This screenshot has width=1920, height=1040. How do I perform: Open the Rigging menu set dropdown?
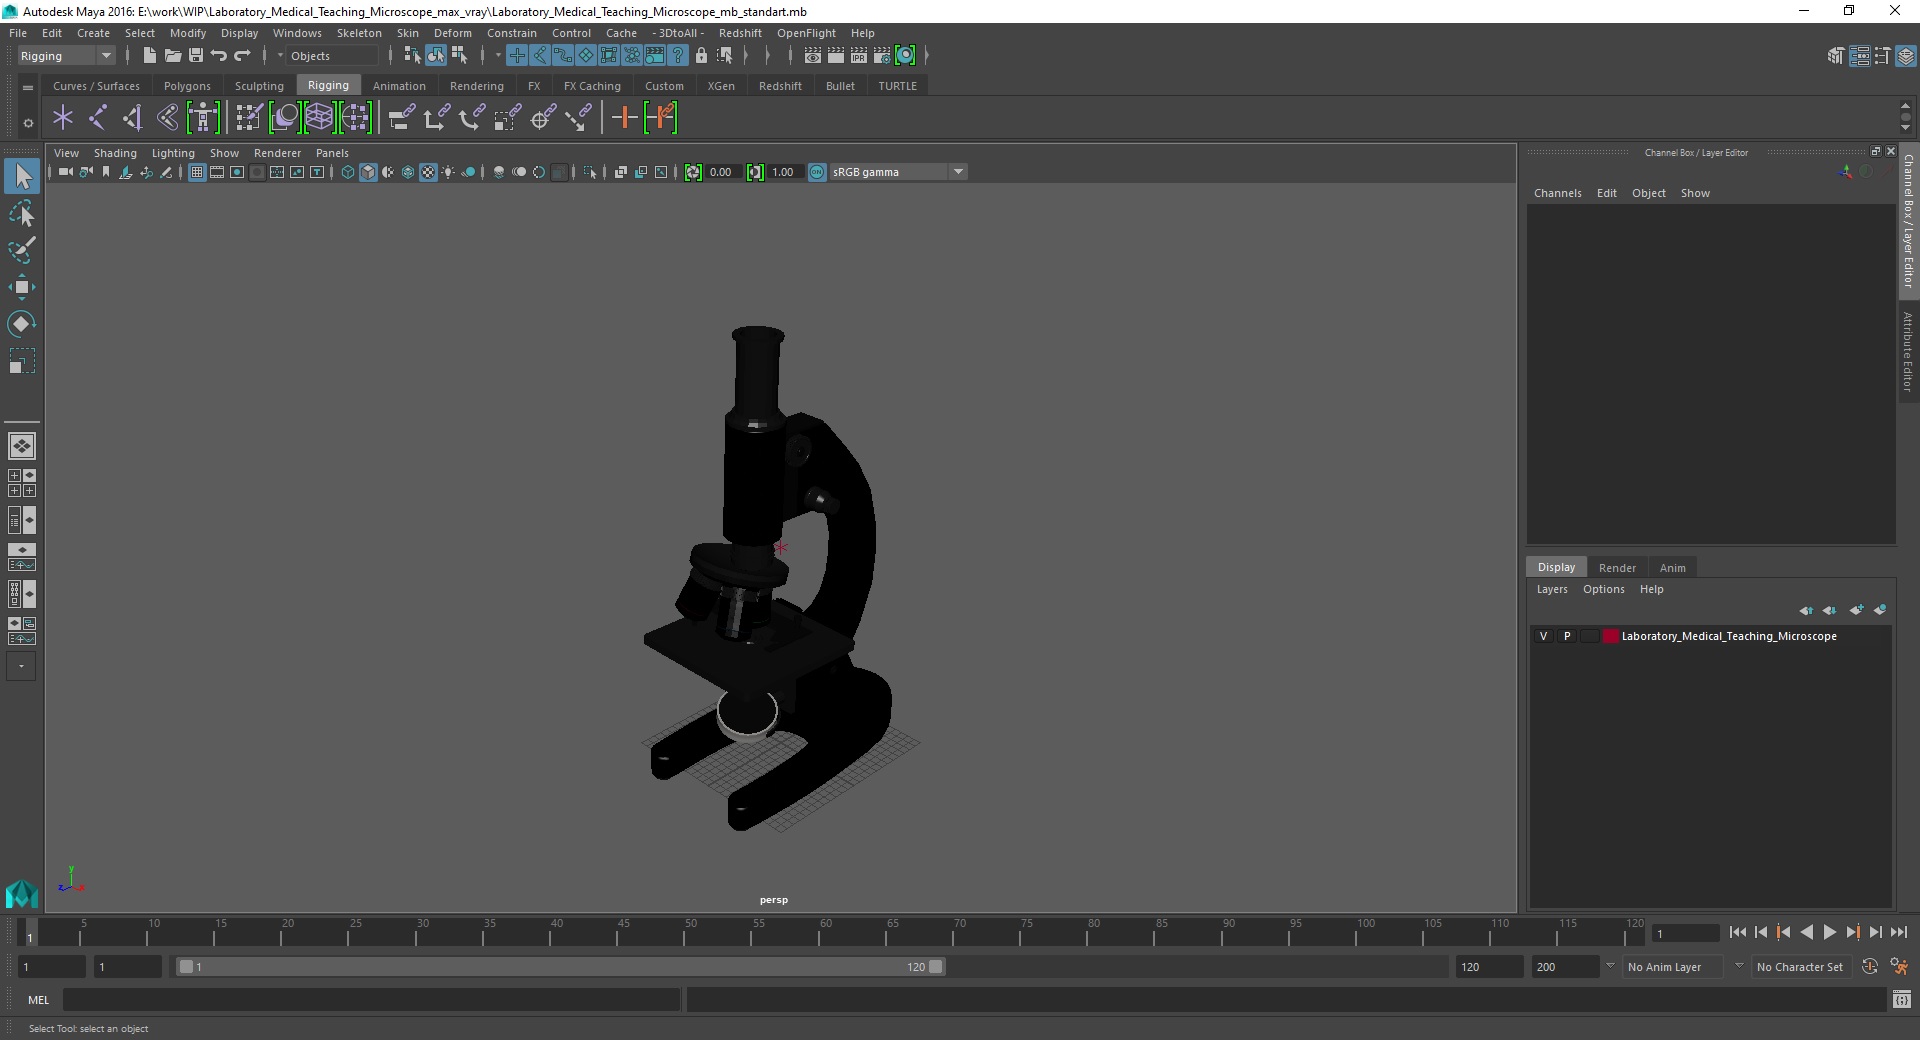[x=66, y=56]
